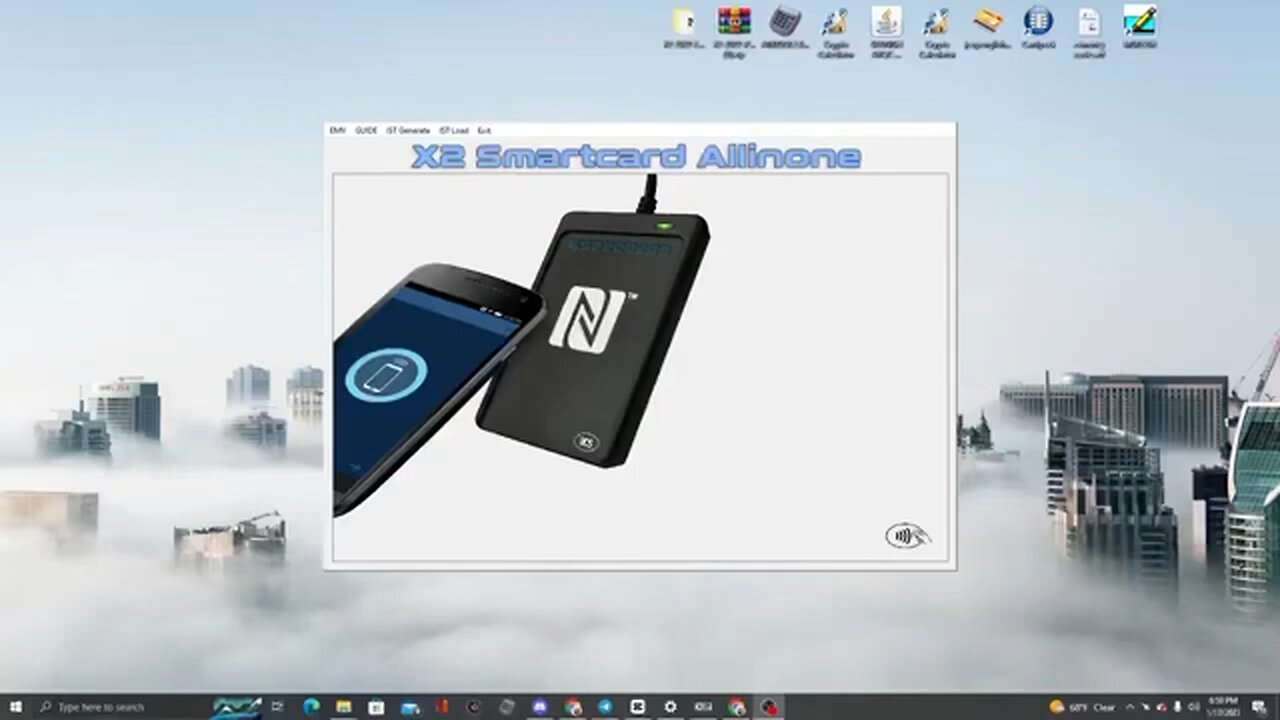
Task: Open the pencil notepad desktop icon
Action: pos(1139,28)
